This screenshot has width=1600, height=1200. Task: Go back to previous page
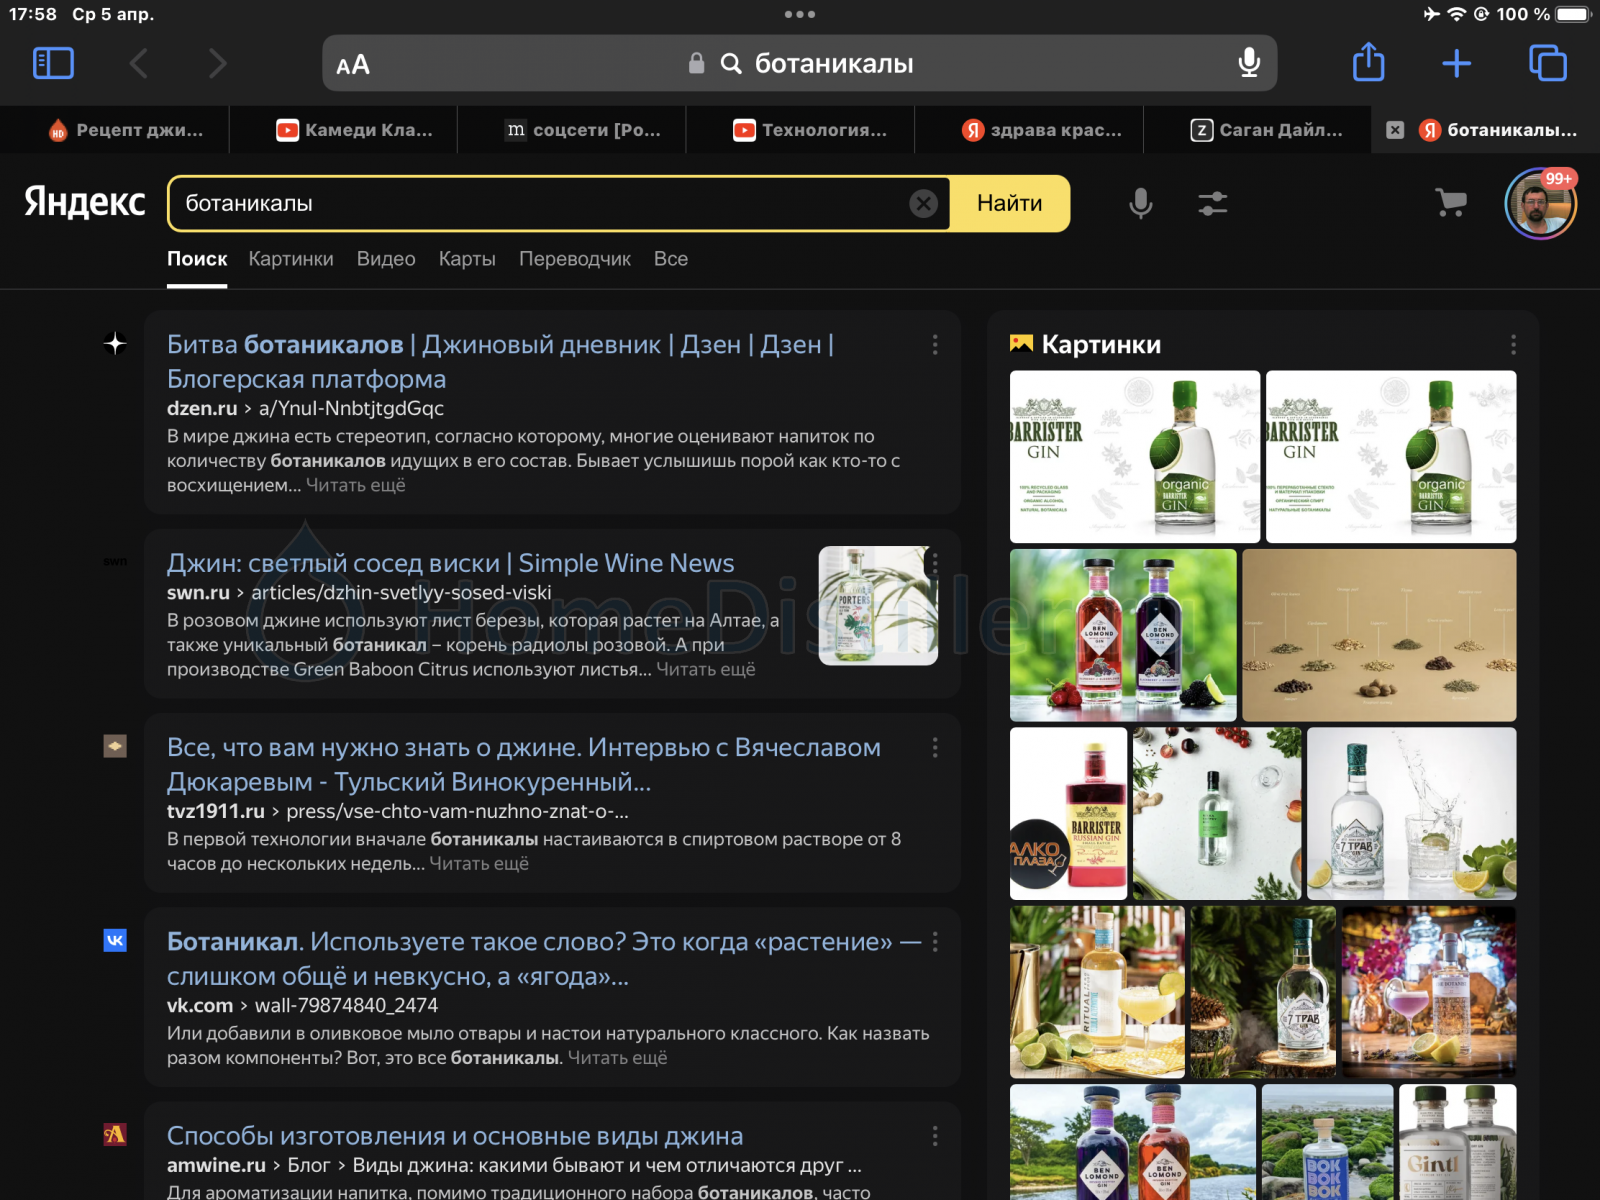139,64
